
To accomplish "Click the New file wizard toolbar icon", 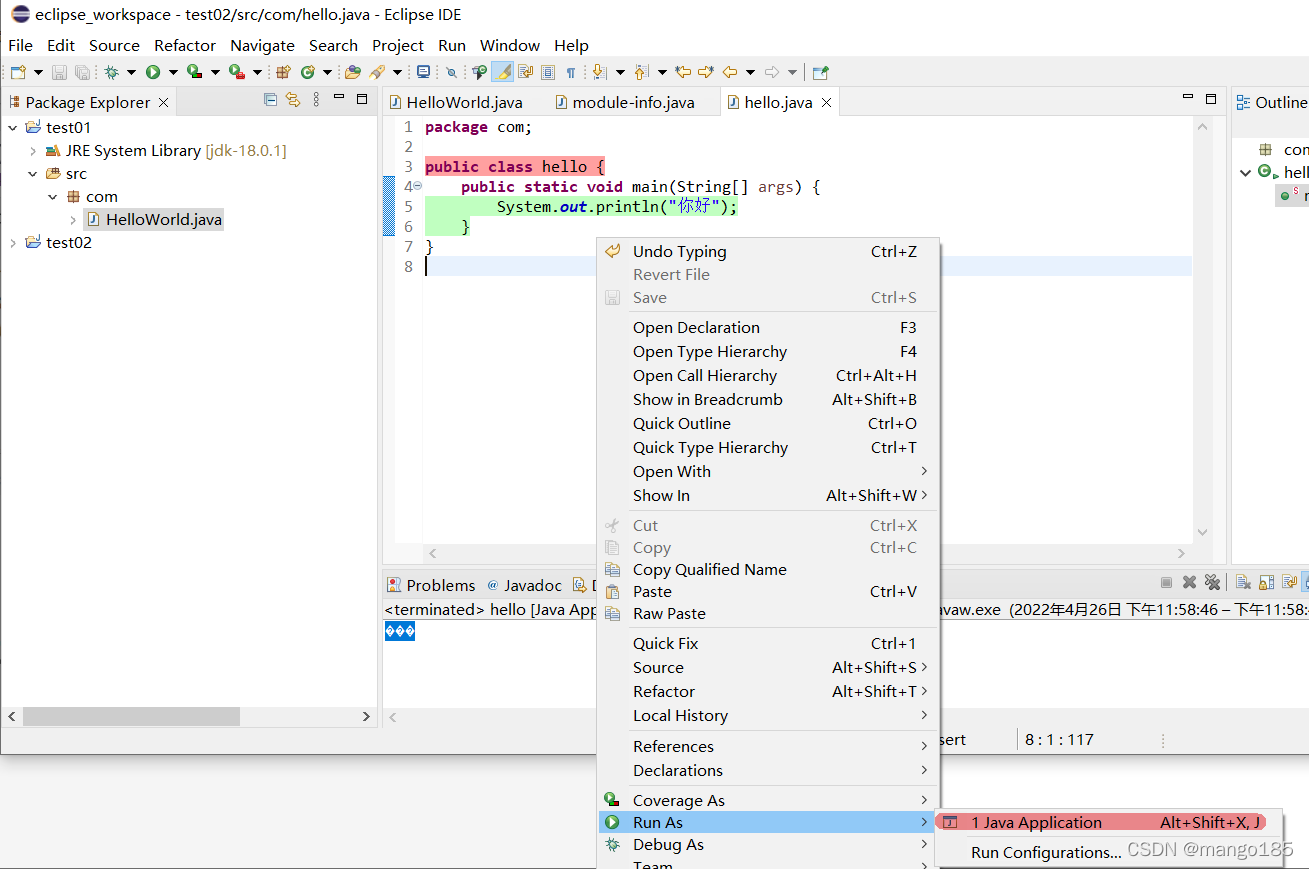I will [x=19, y=72].
